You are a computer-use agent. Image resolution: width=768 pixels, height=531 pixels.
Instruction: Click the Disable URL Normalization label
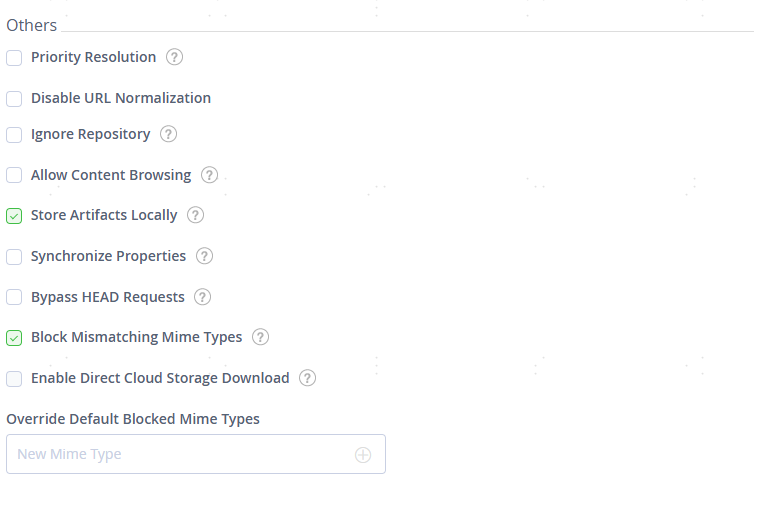(x=121, y=98)
